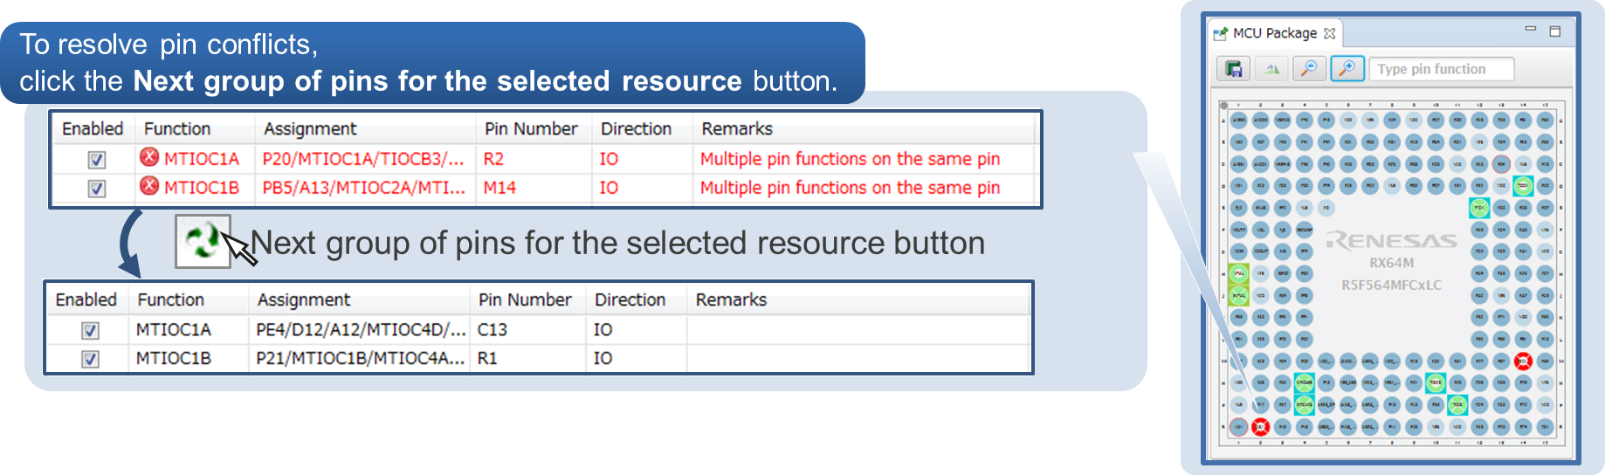Toggle Enabled checkbox for MTIOC1B on R1
This screenshot has height=475, width=1605.
click(x=90, y=359)
